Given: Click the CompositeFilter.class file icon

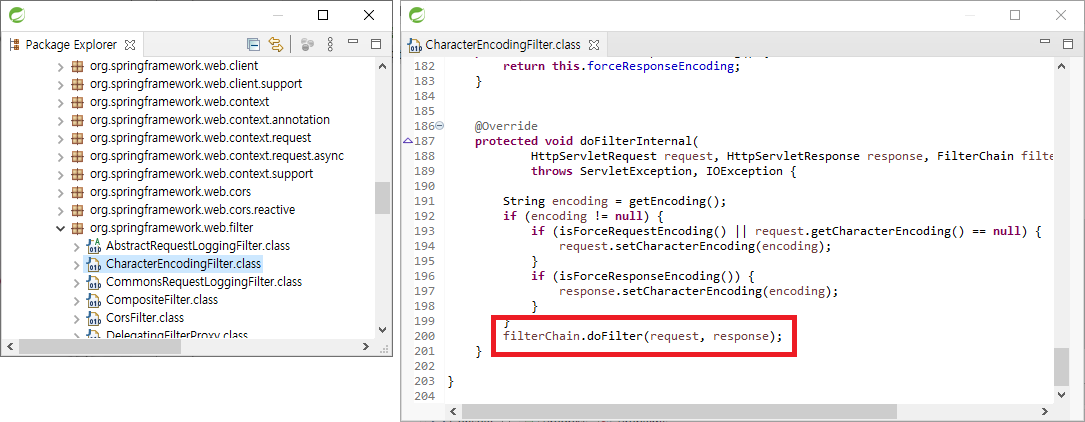Looking at the screenshot, I should (93, 300).
